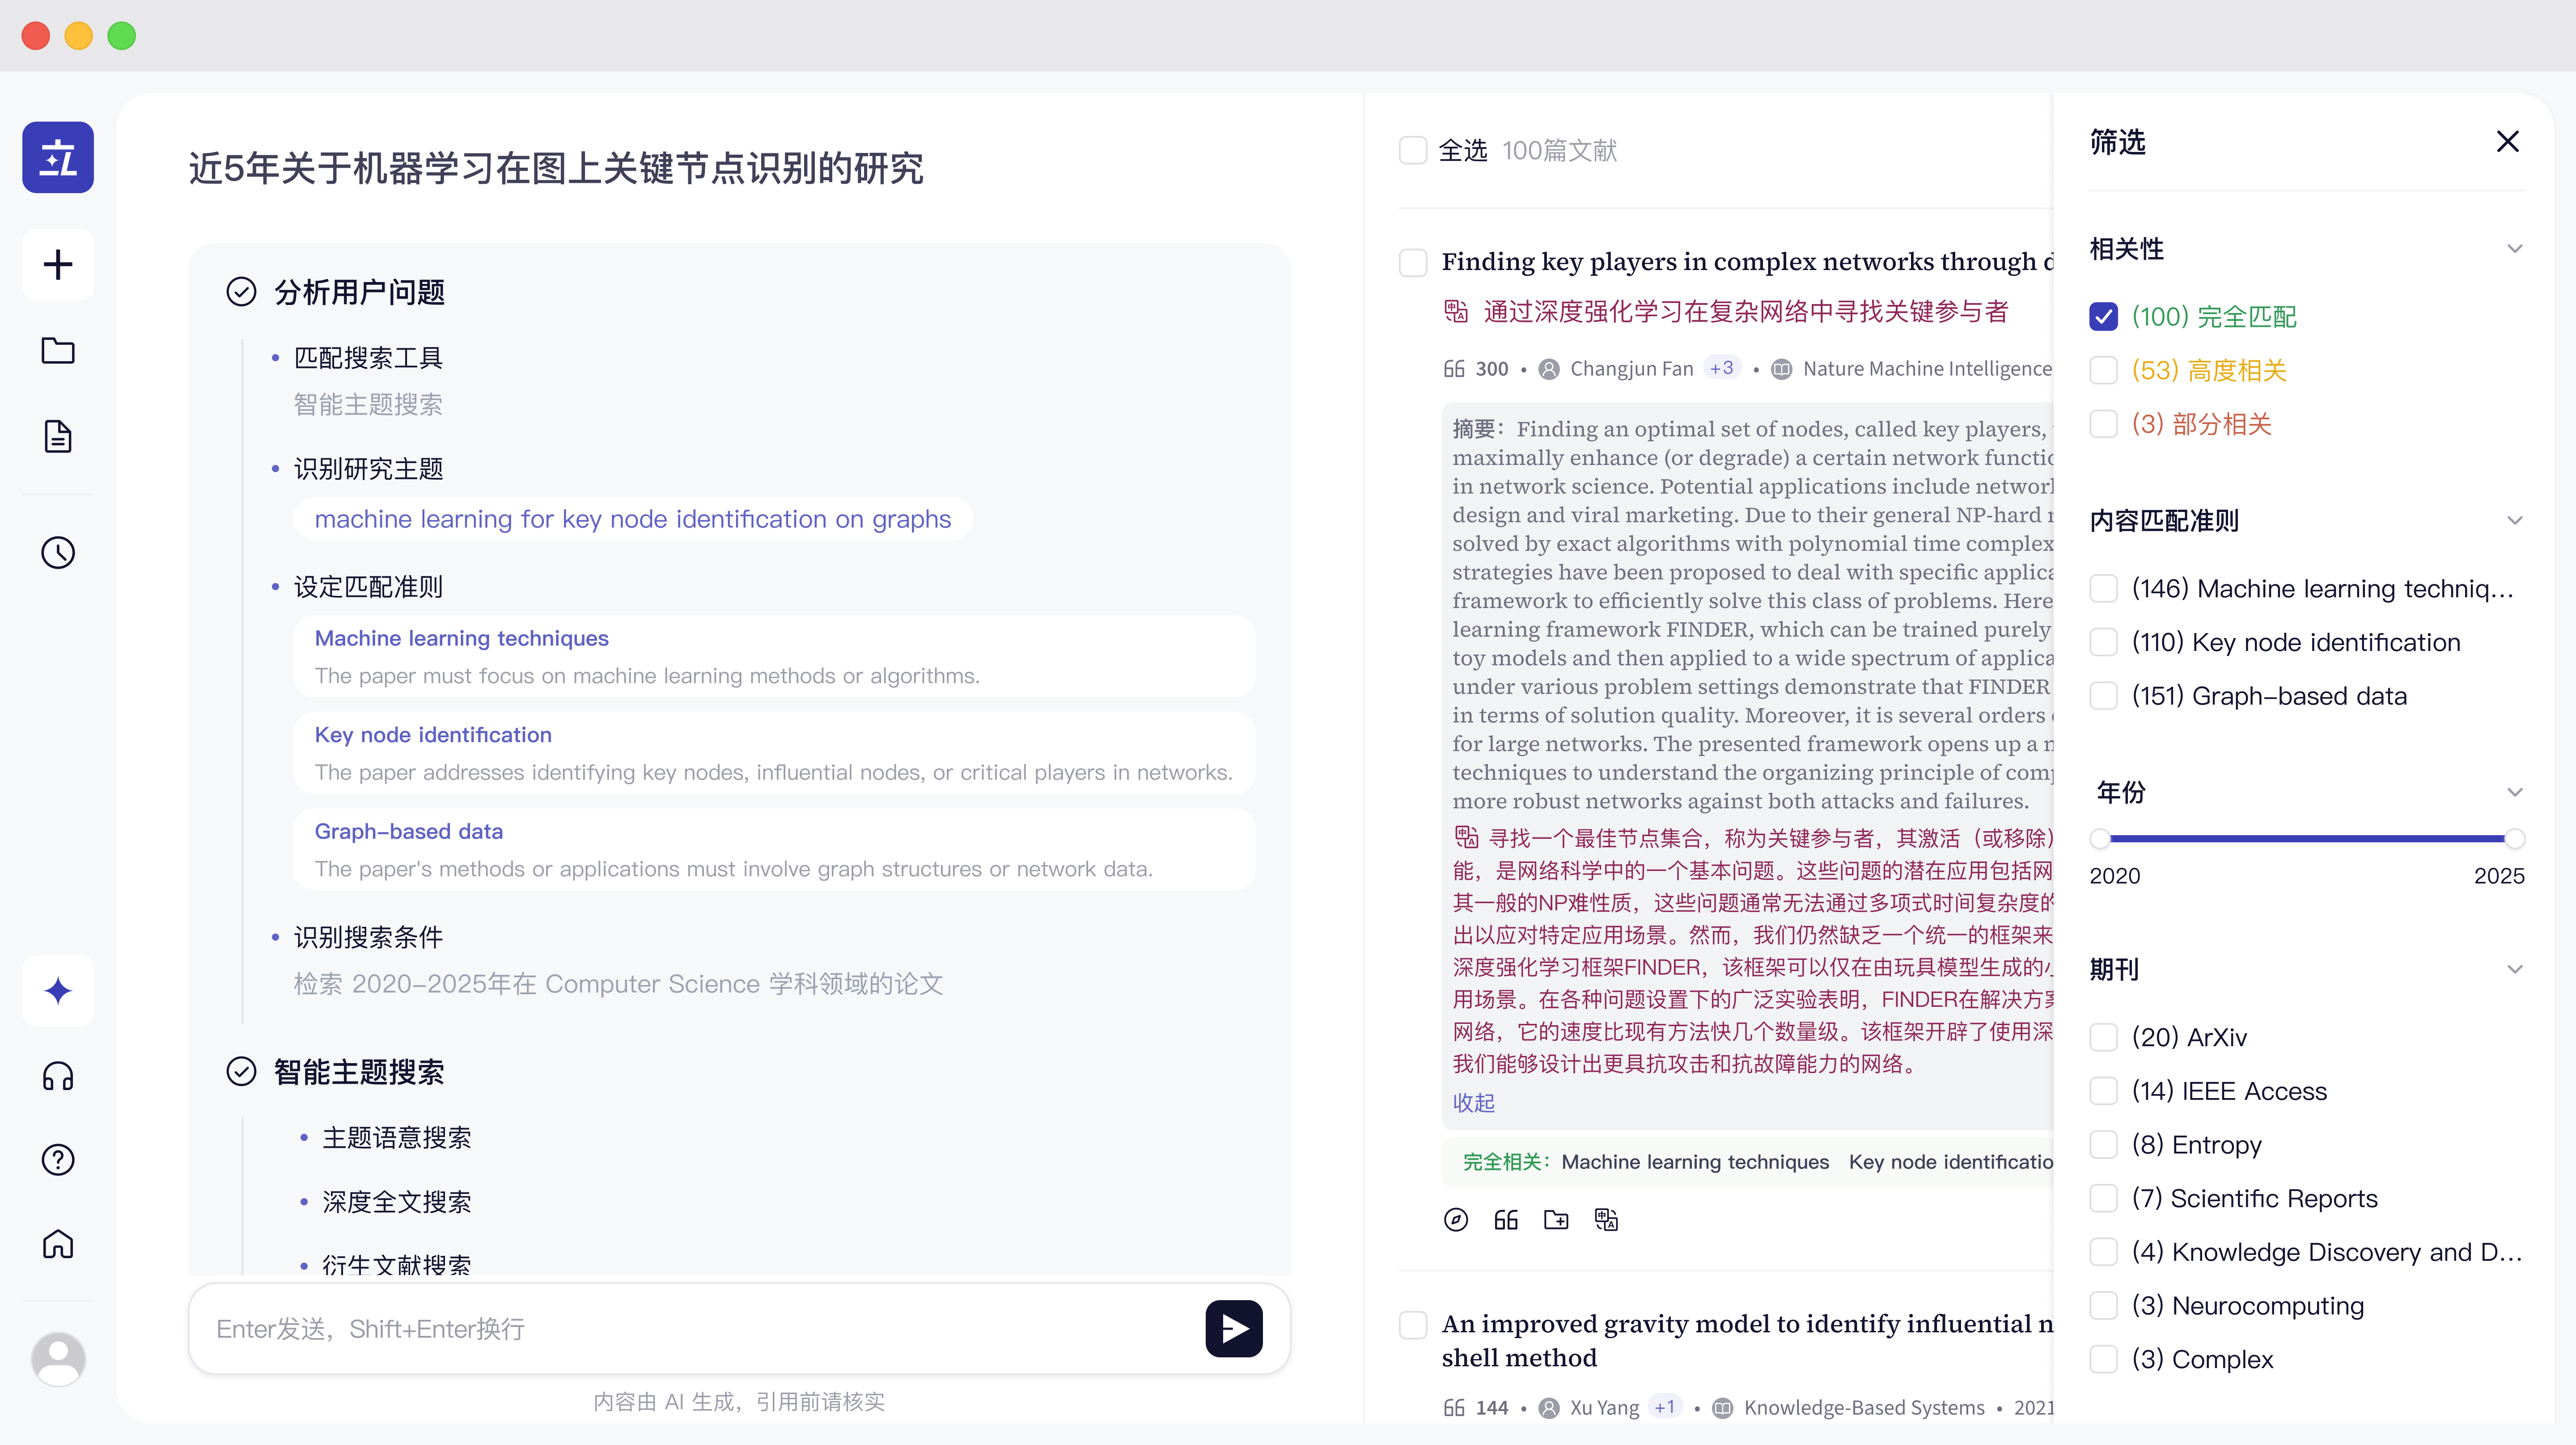2576x1445 pixels.
Task: Click the 分析用户问题 step heading
Action: pos(360,292)
